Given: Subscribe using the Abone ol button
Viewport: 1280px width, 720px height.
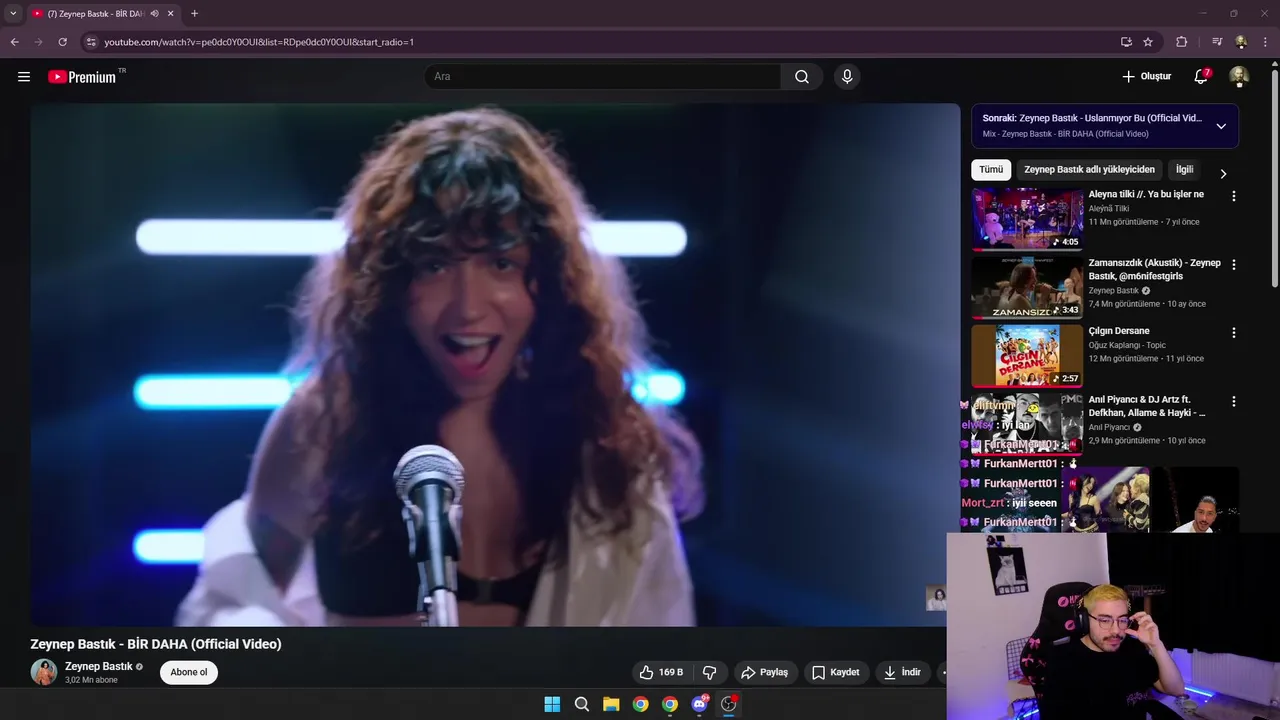Looking at the screenshot, I should click(x=189, y=672).
